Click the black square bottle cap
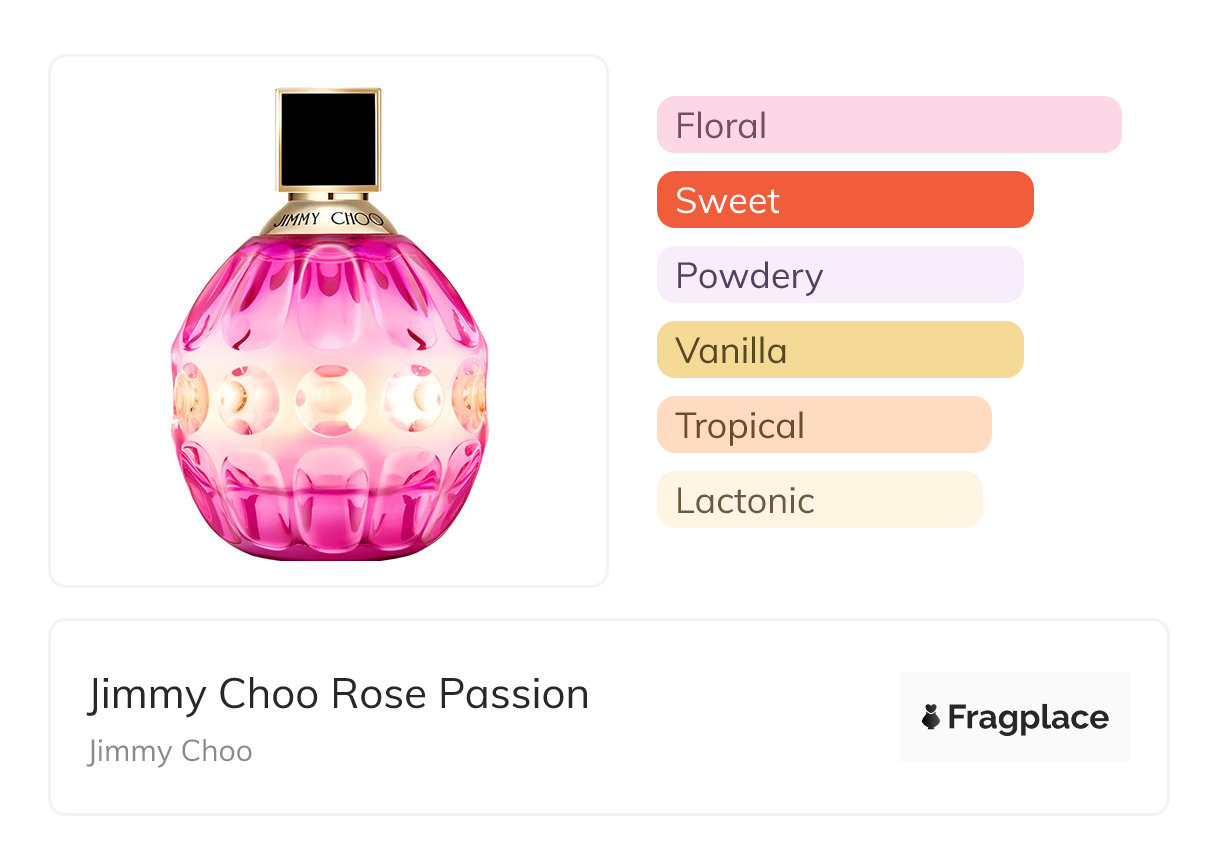The width and height of the screenshot is (1218, 864). click(x=328, y=139)
